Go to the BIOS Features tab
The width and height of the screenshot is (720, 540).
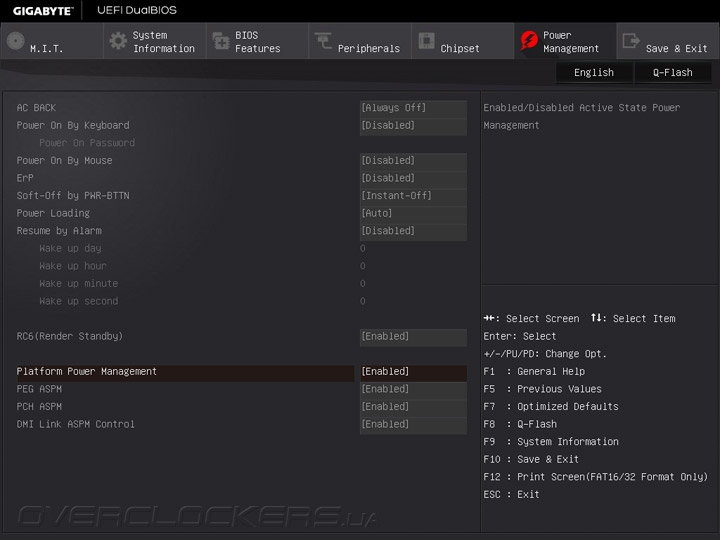coord(257,41)
